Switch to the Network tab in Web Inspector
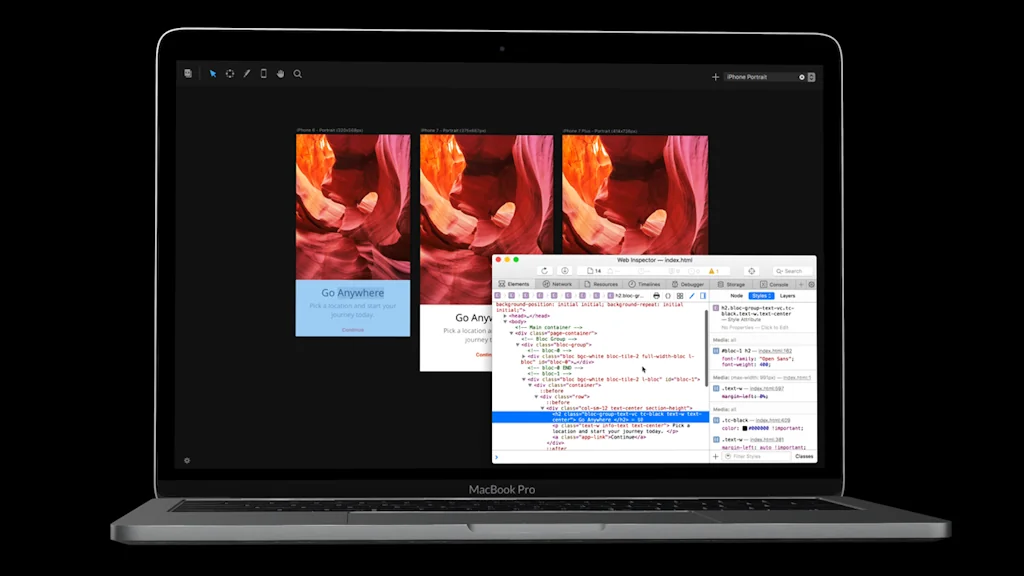 click(559, 283)
